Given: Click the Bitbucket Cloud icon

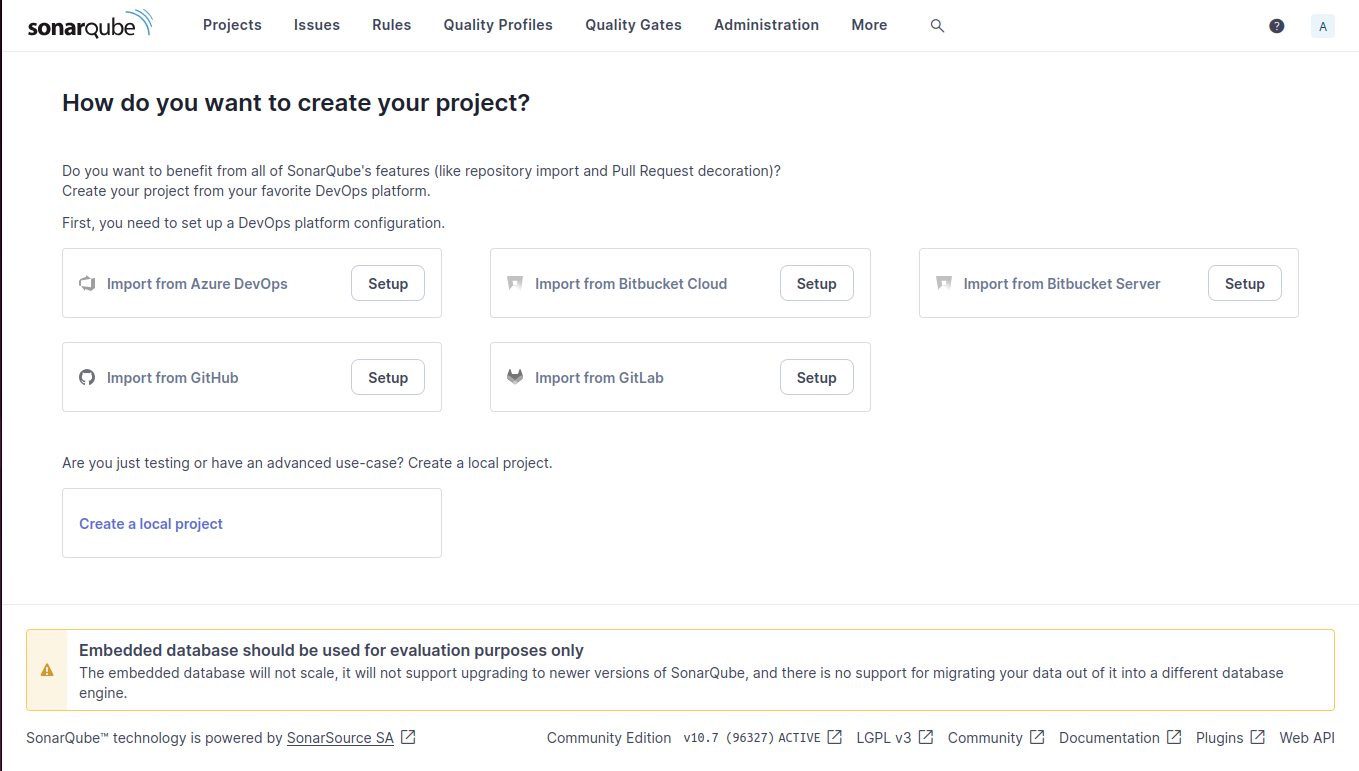Looking at the screenshot, I should coord(515,284).
